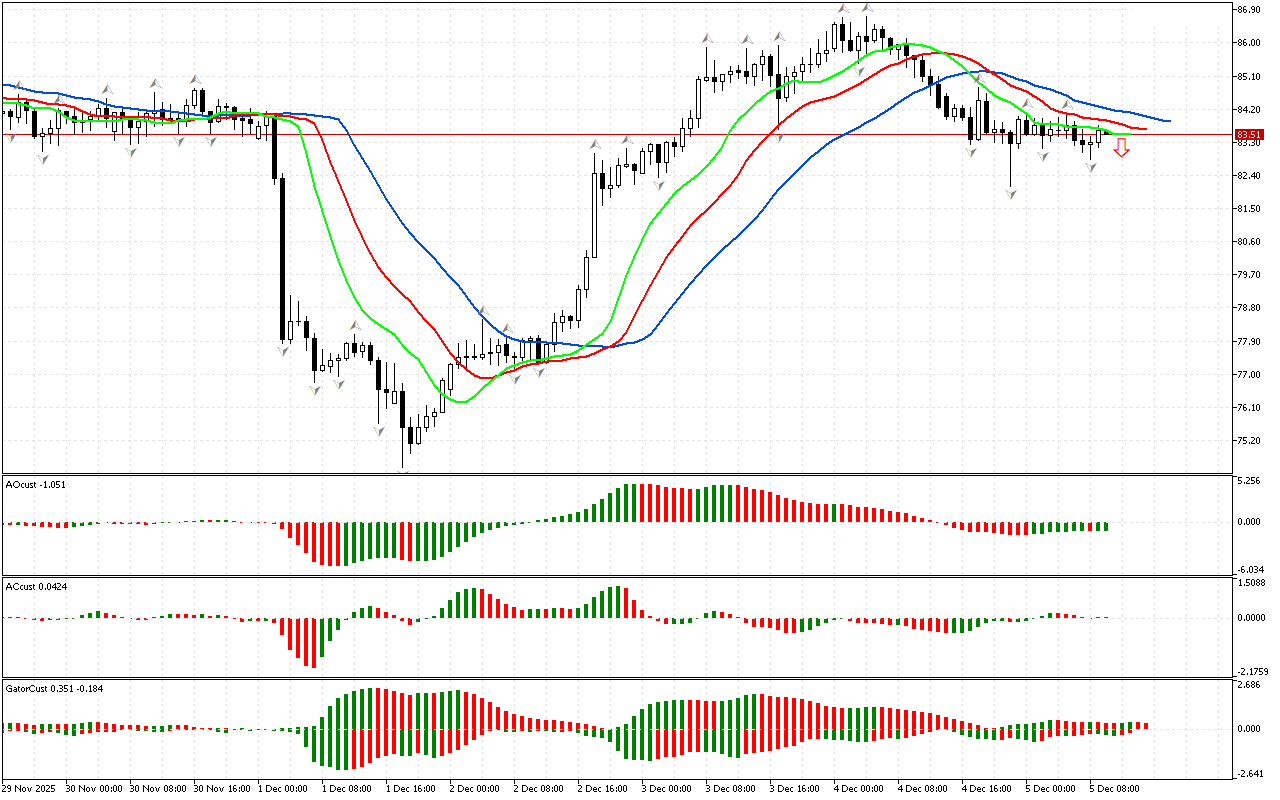The height and width of the screenshot is (800, 1280).
Task: Click the 75.20 price scale value
Action: click(x=1247, y=441)
